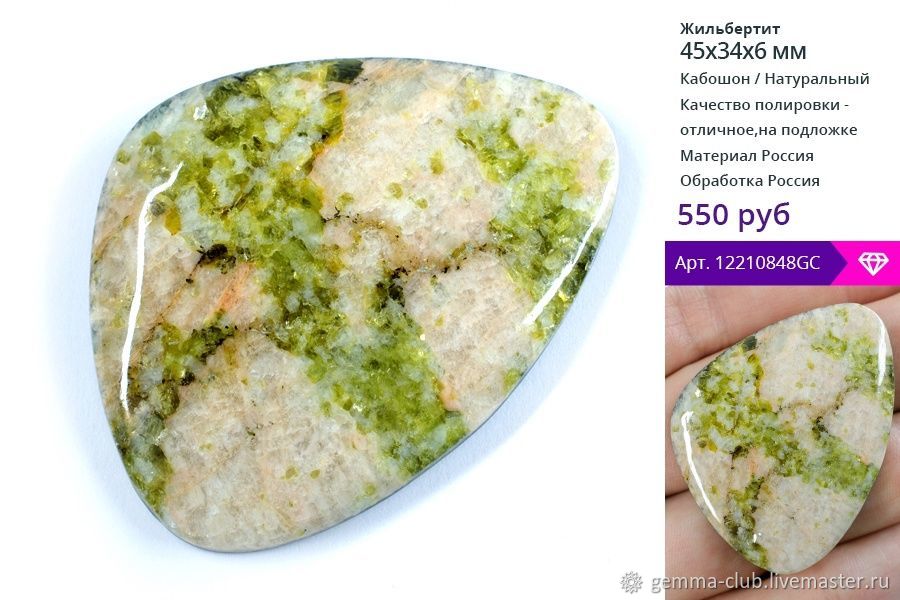Viewport: 900px width, 600px height.
Task: Click the large gilbertite cabochon photo
Action: (355, 303)
